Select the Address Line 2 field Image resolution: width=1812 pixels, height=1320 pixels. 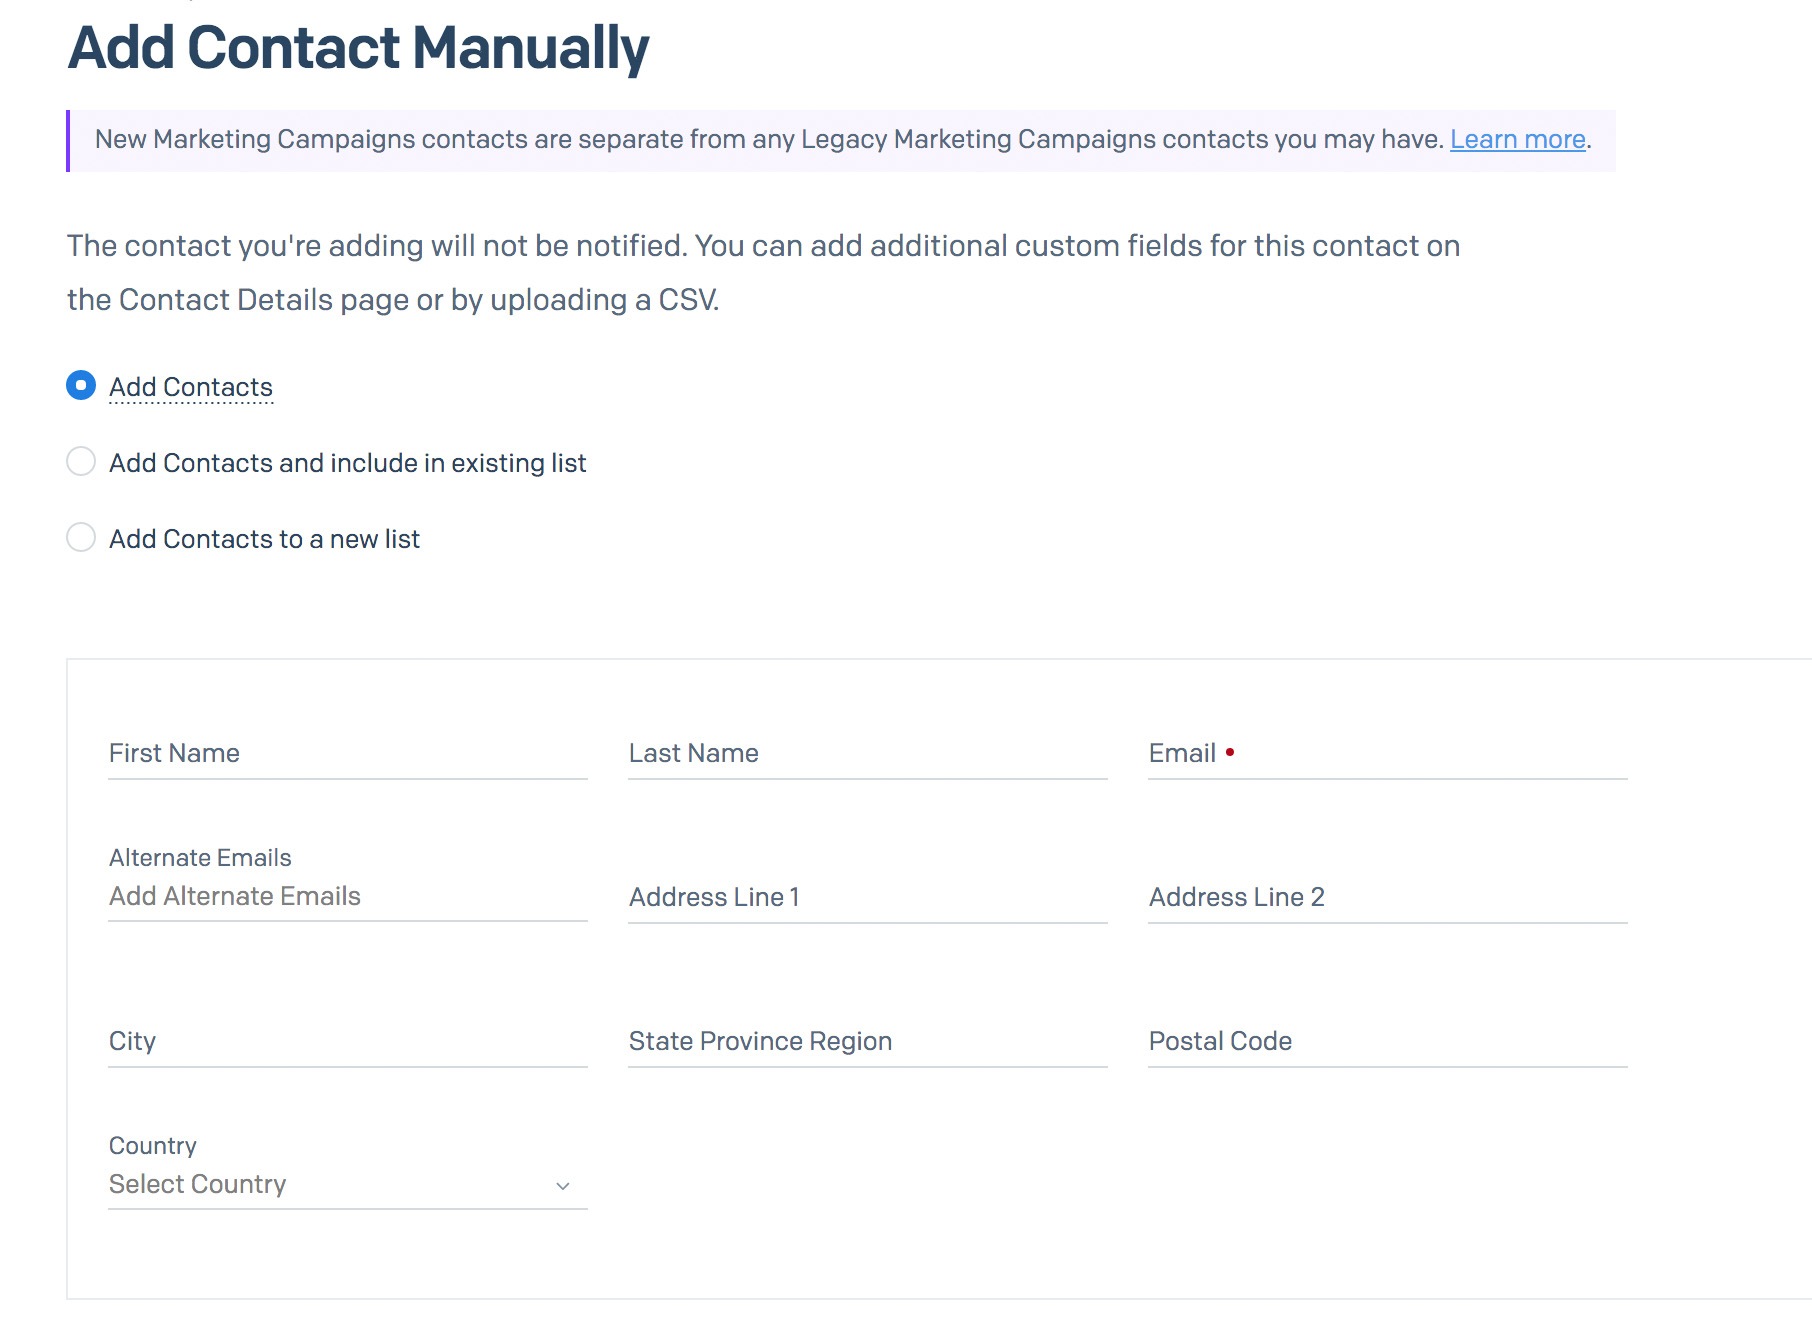click(1387, 898)
